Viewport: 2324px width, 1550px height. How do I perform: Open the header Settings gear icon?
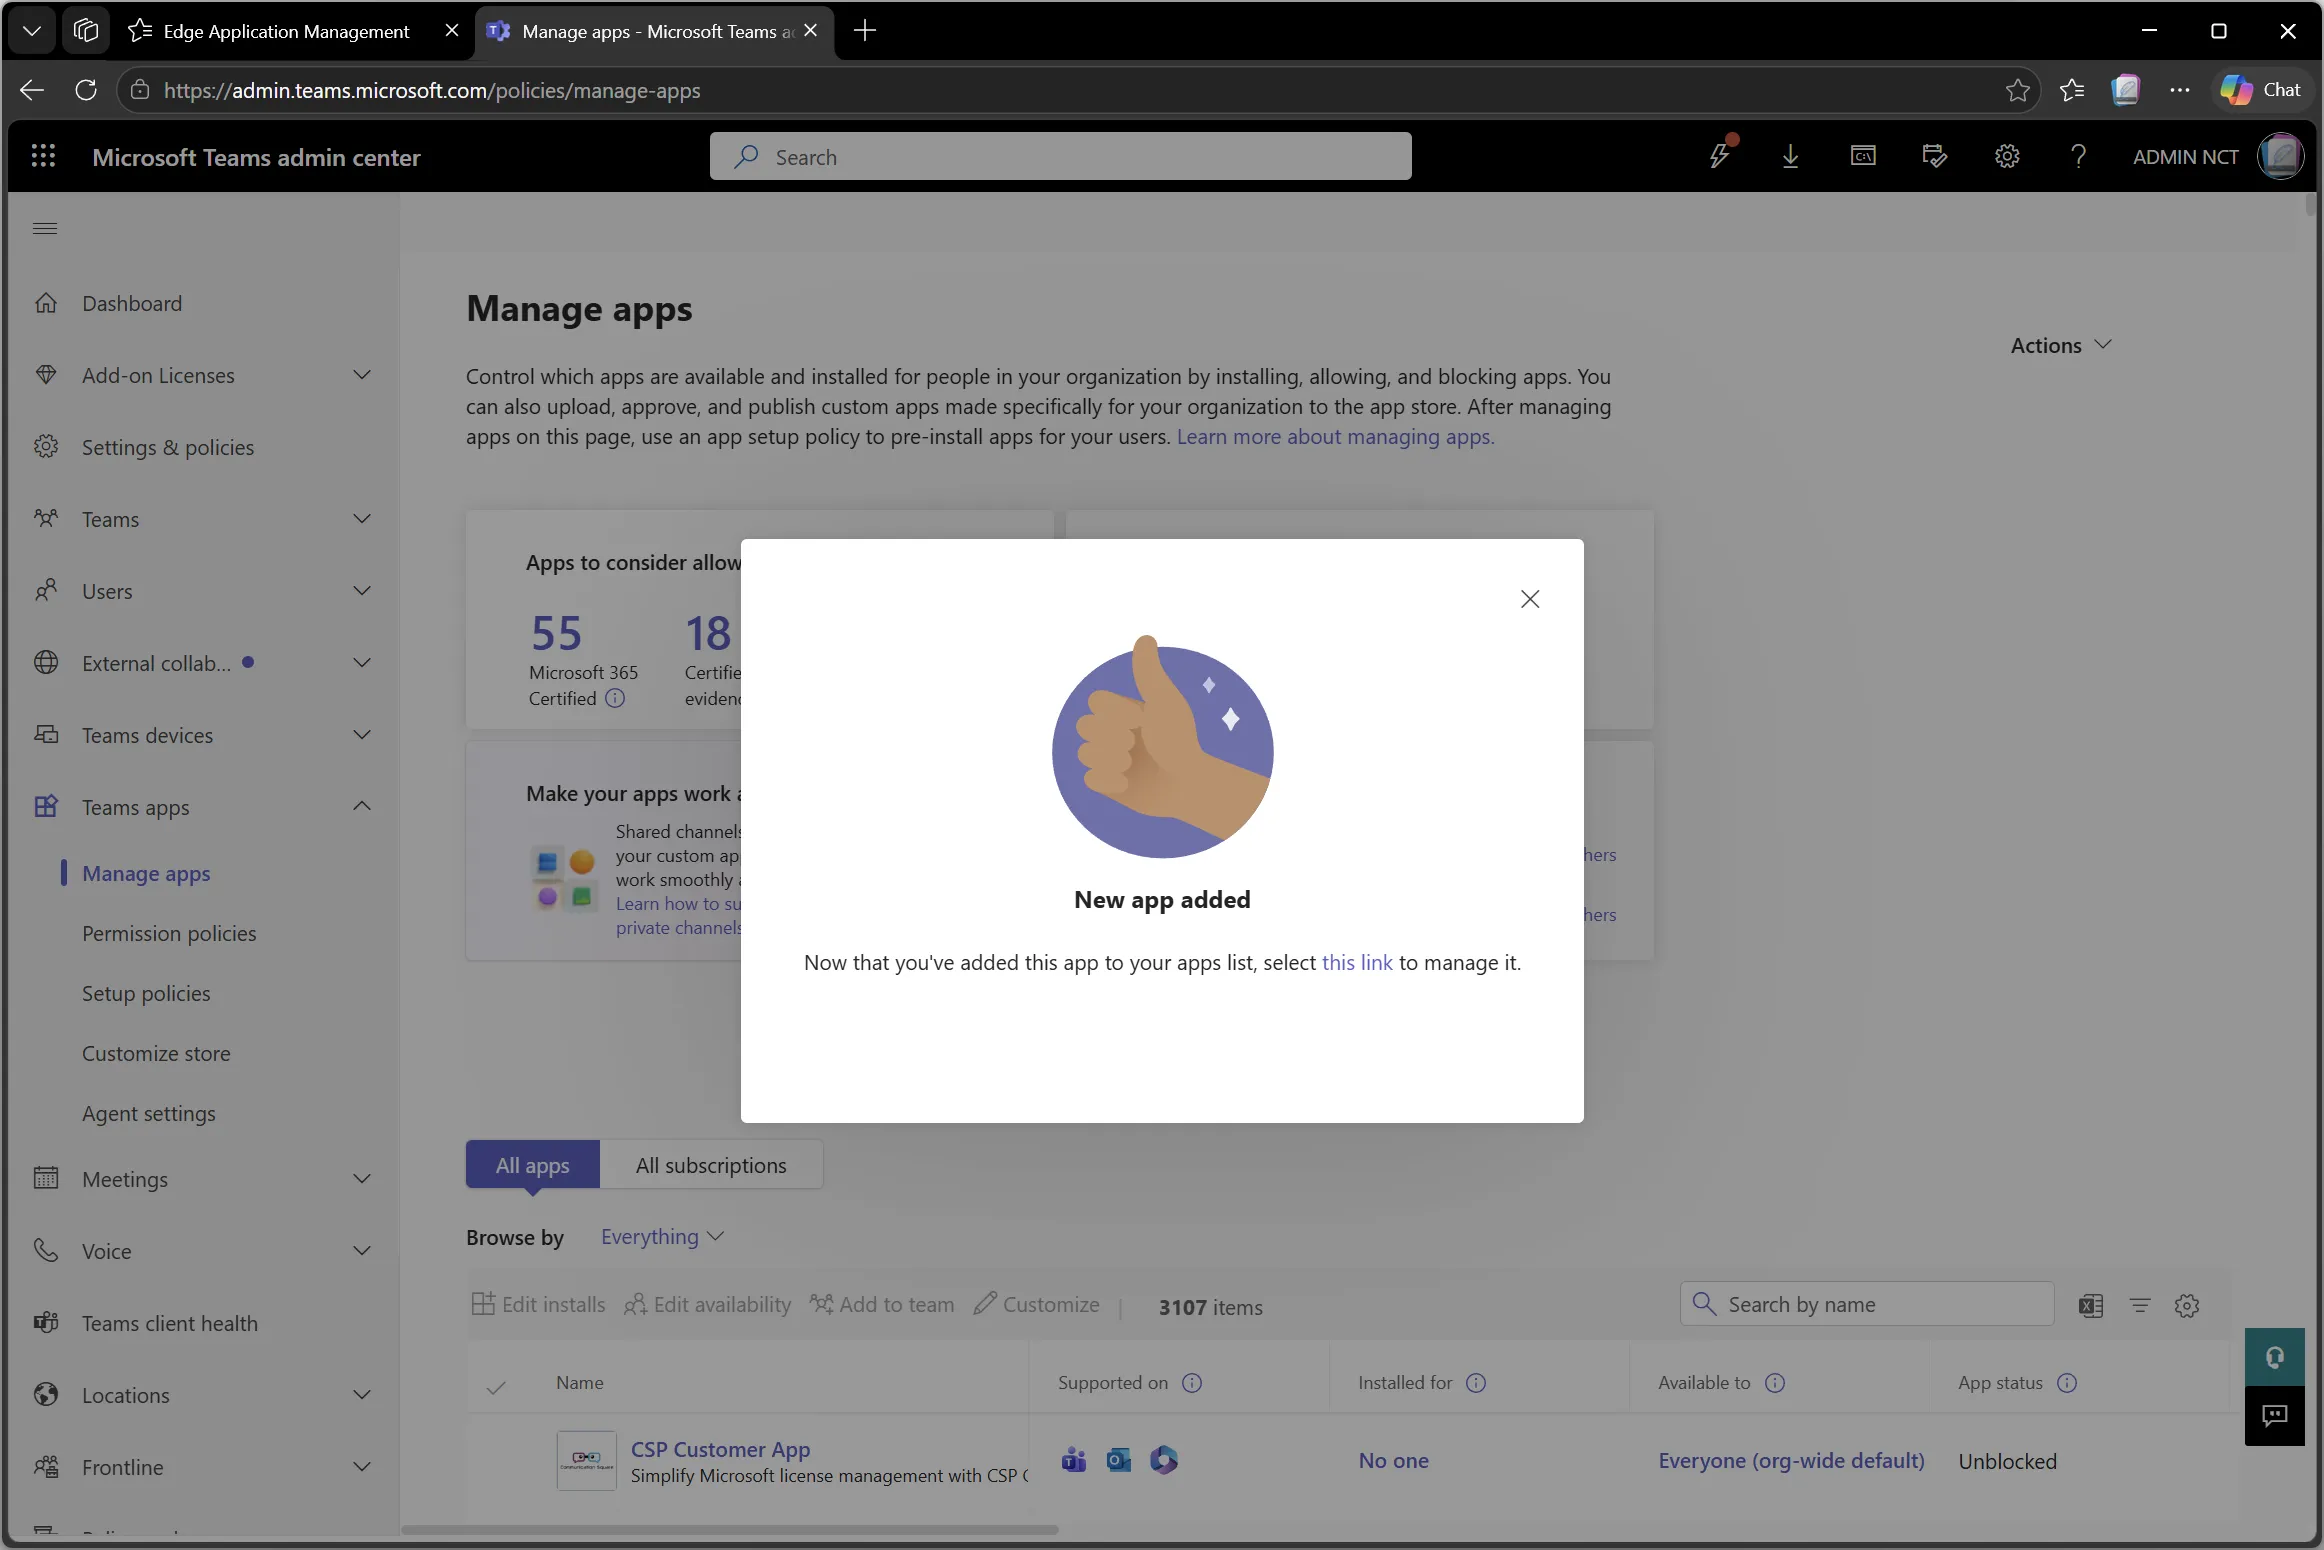(2007, 156)
